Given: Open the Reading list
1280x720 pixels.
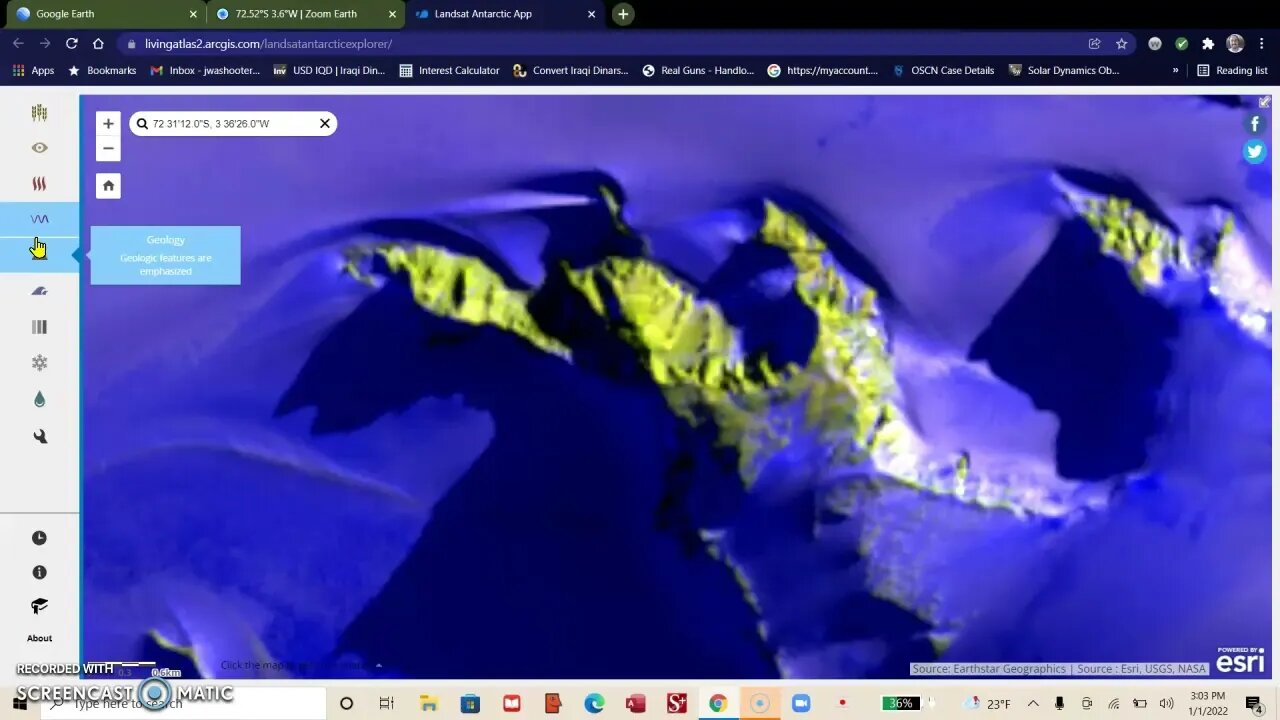Looking at the screenshot, I should (1232, 71).
